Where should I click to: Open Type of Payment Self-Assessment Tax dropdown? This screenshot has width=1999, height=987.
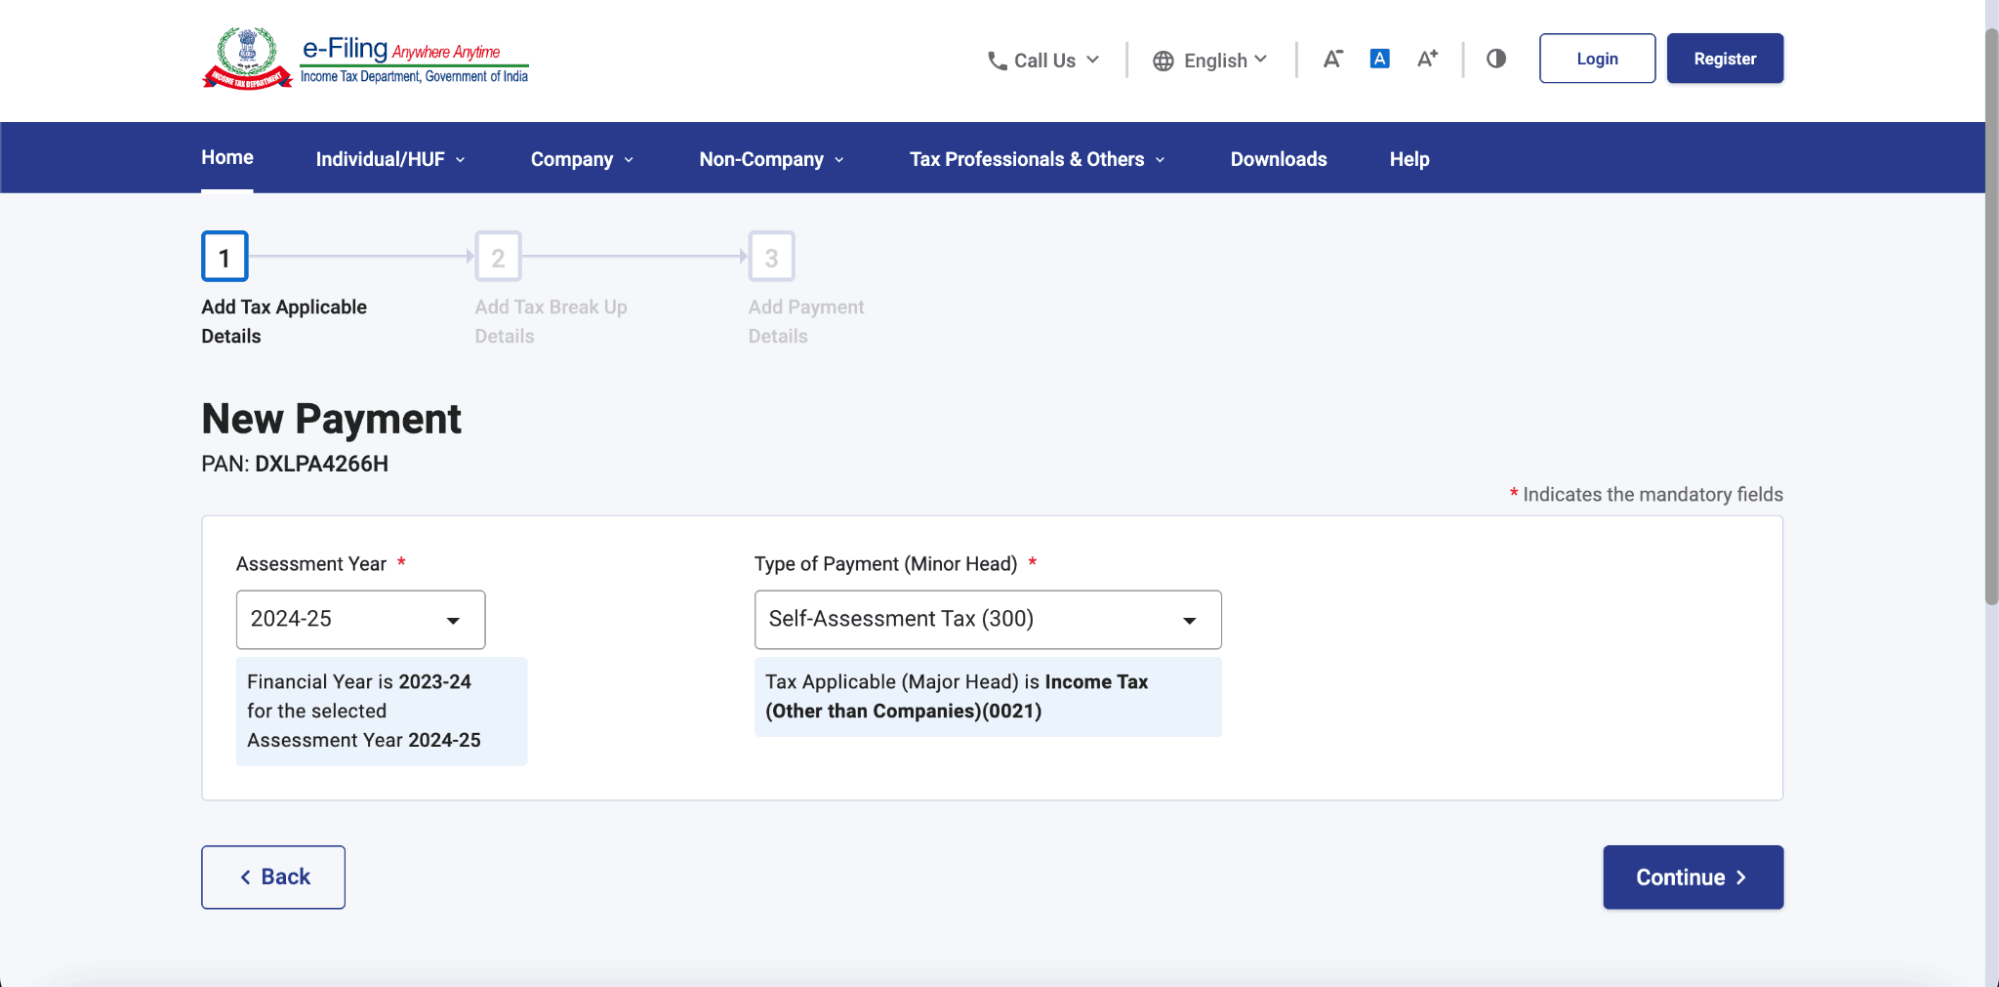(987, 619)
